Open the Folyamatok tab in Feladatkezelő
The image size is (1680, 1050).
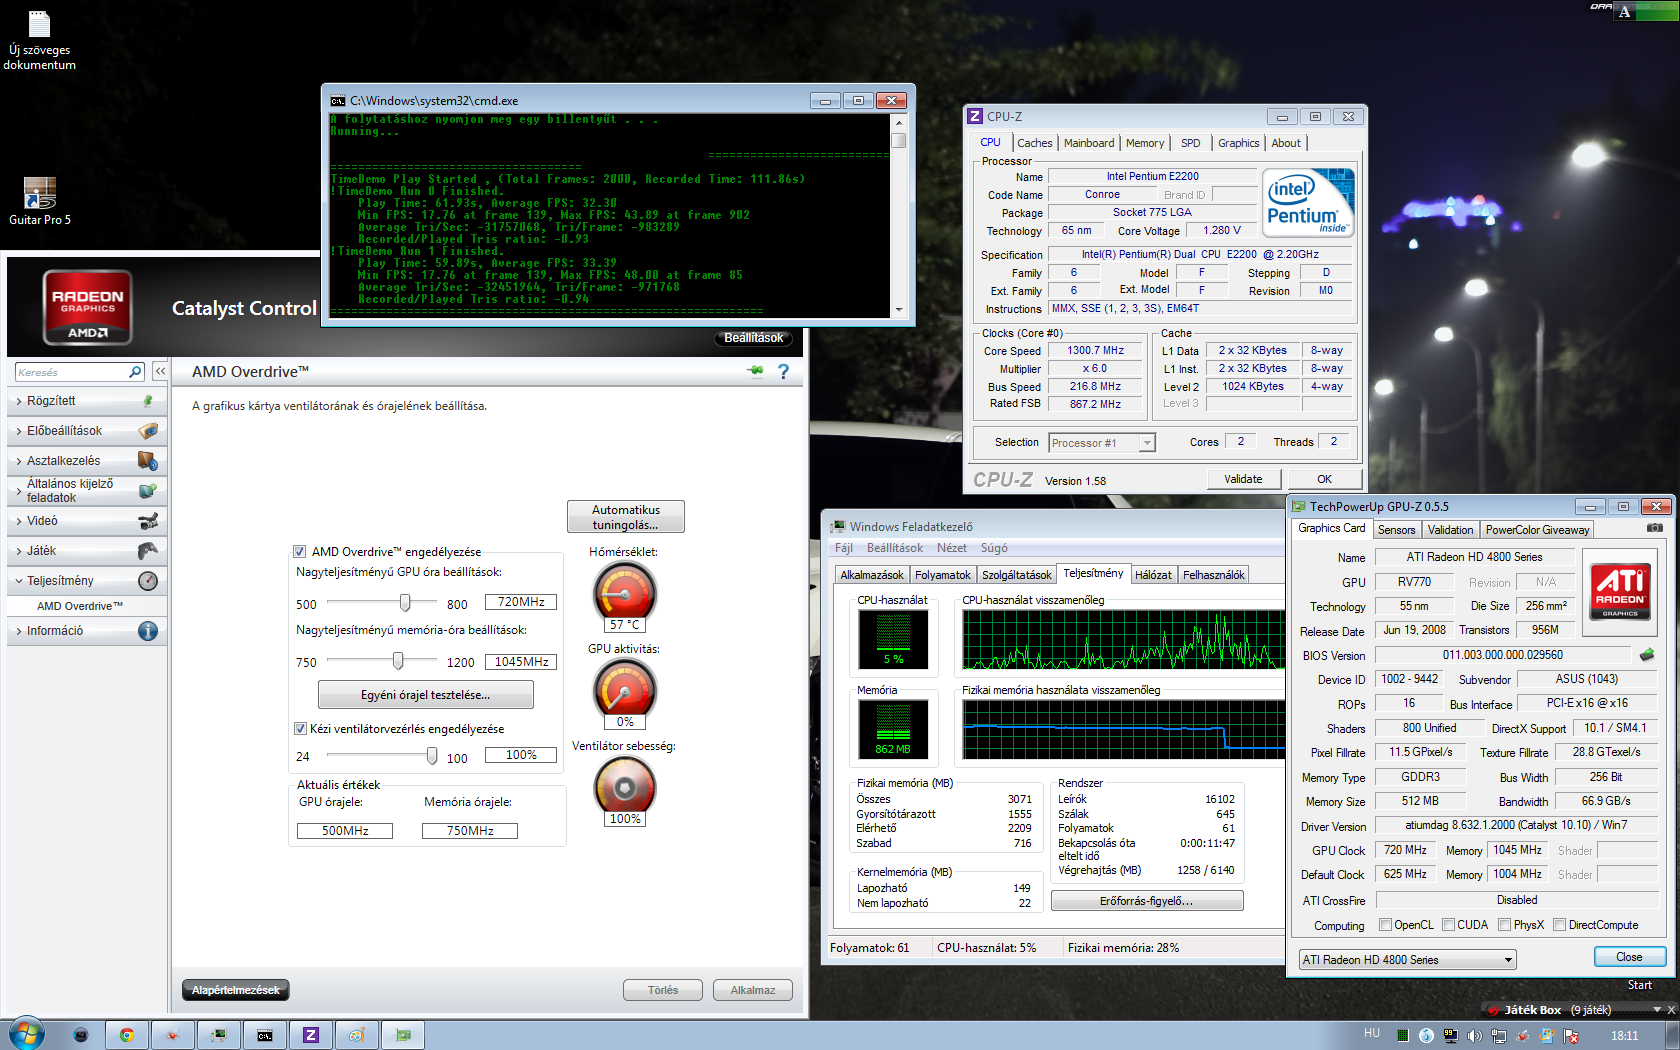(942, 575)
